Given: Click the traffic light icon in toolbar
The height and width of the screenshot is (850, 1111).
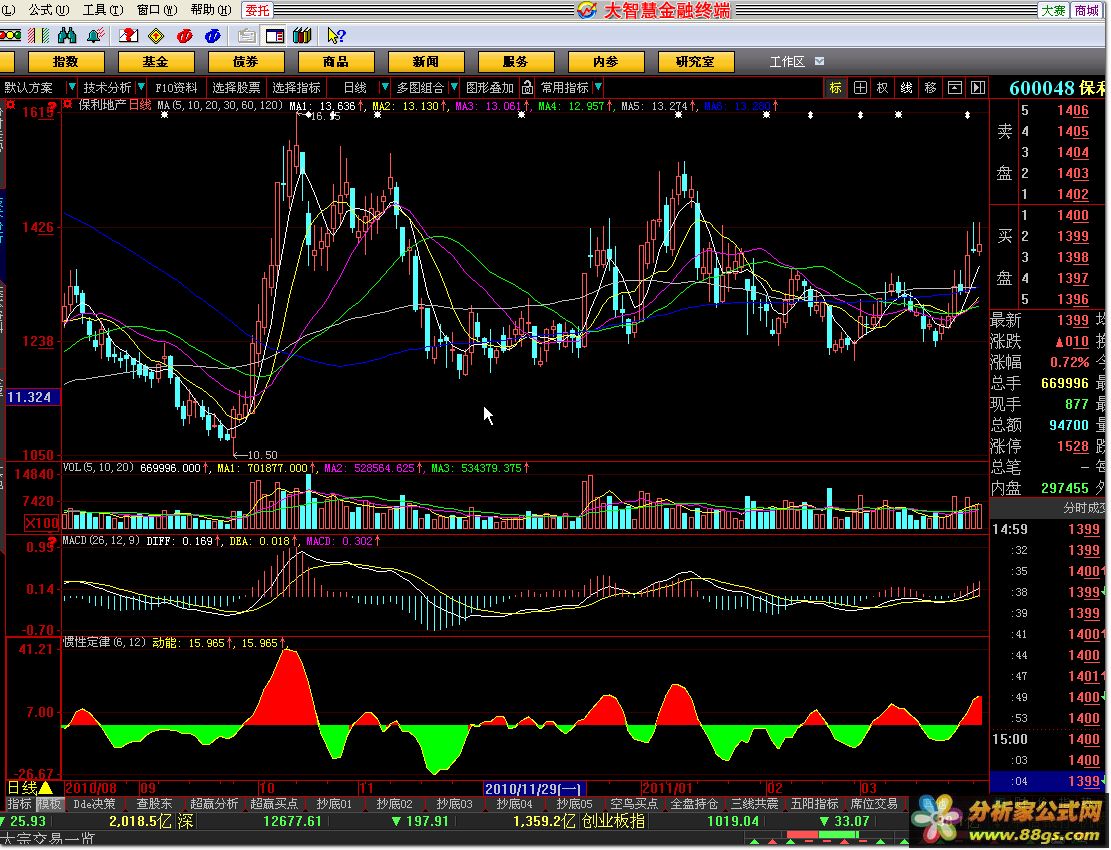Looking at the screenshot, I should coord(11,35).
